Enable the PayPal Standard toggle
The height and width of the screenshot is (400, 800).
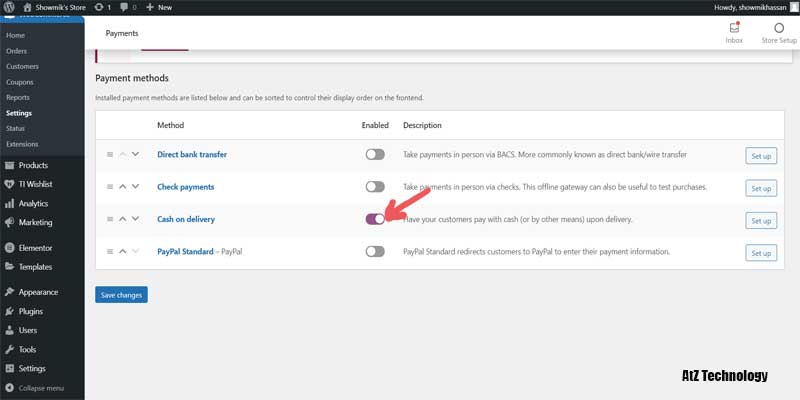click(375, 252)
